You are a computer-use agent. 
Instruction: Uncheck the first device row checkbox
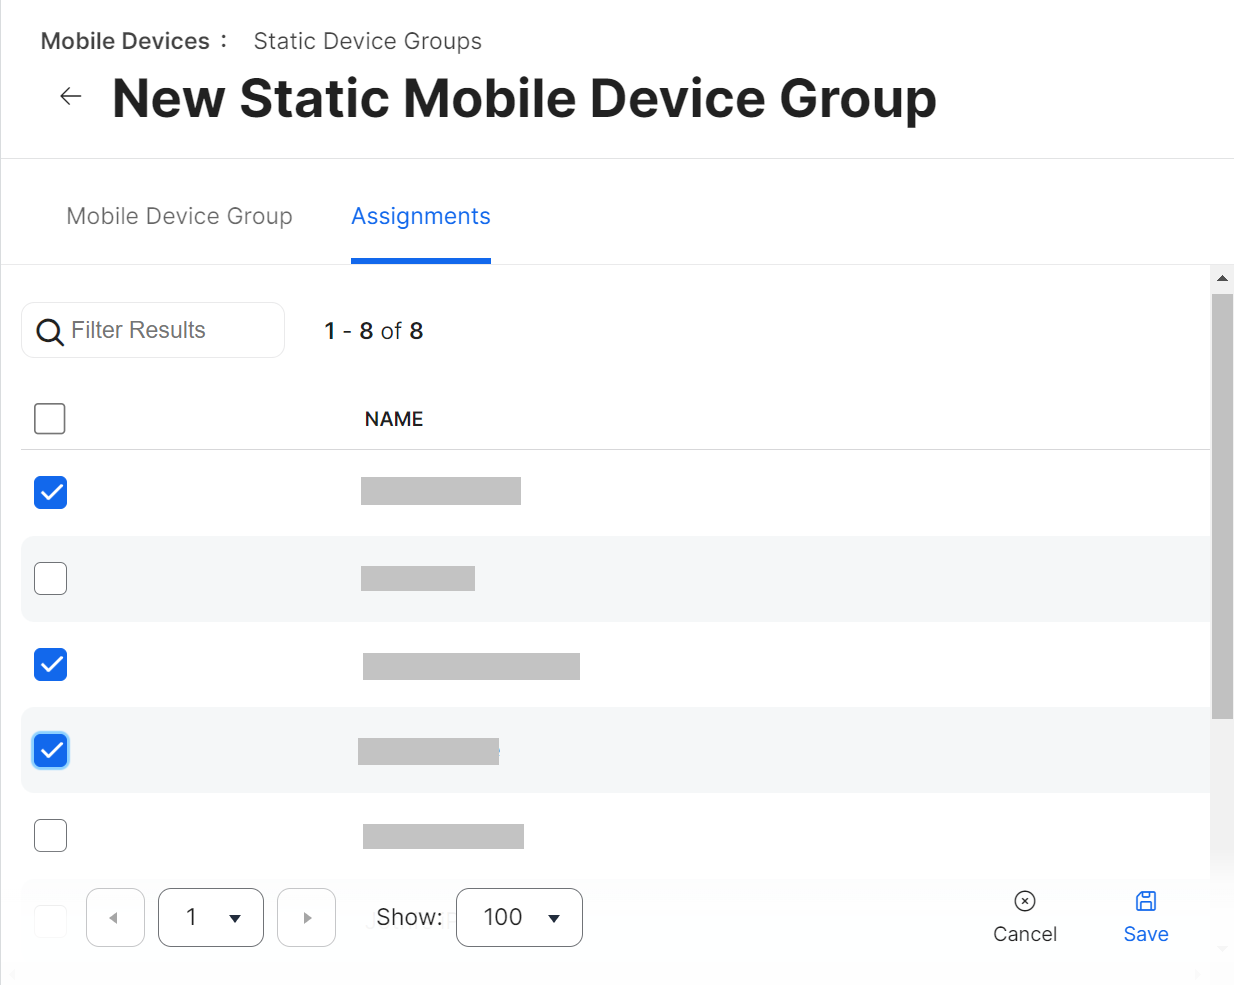coord(51,492)
